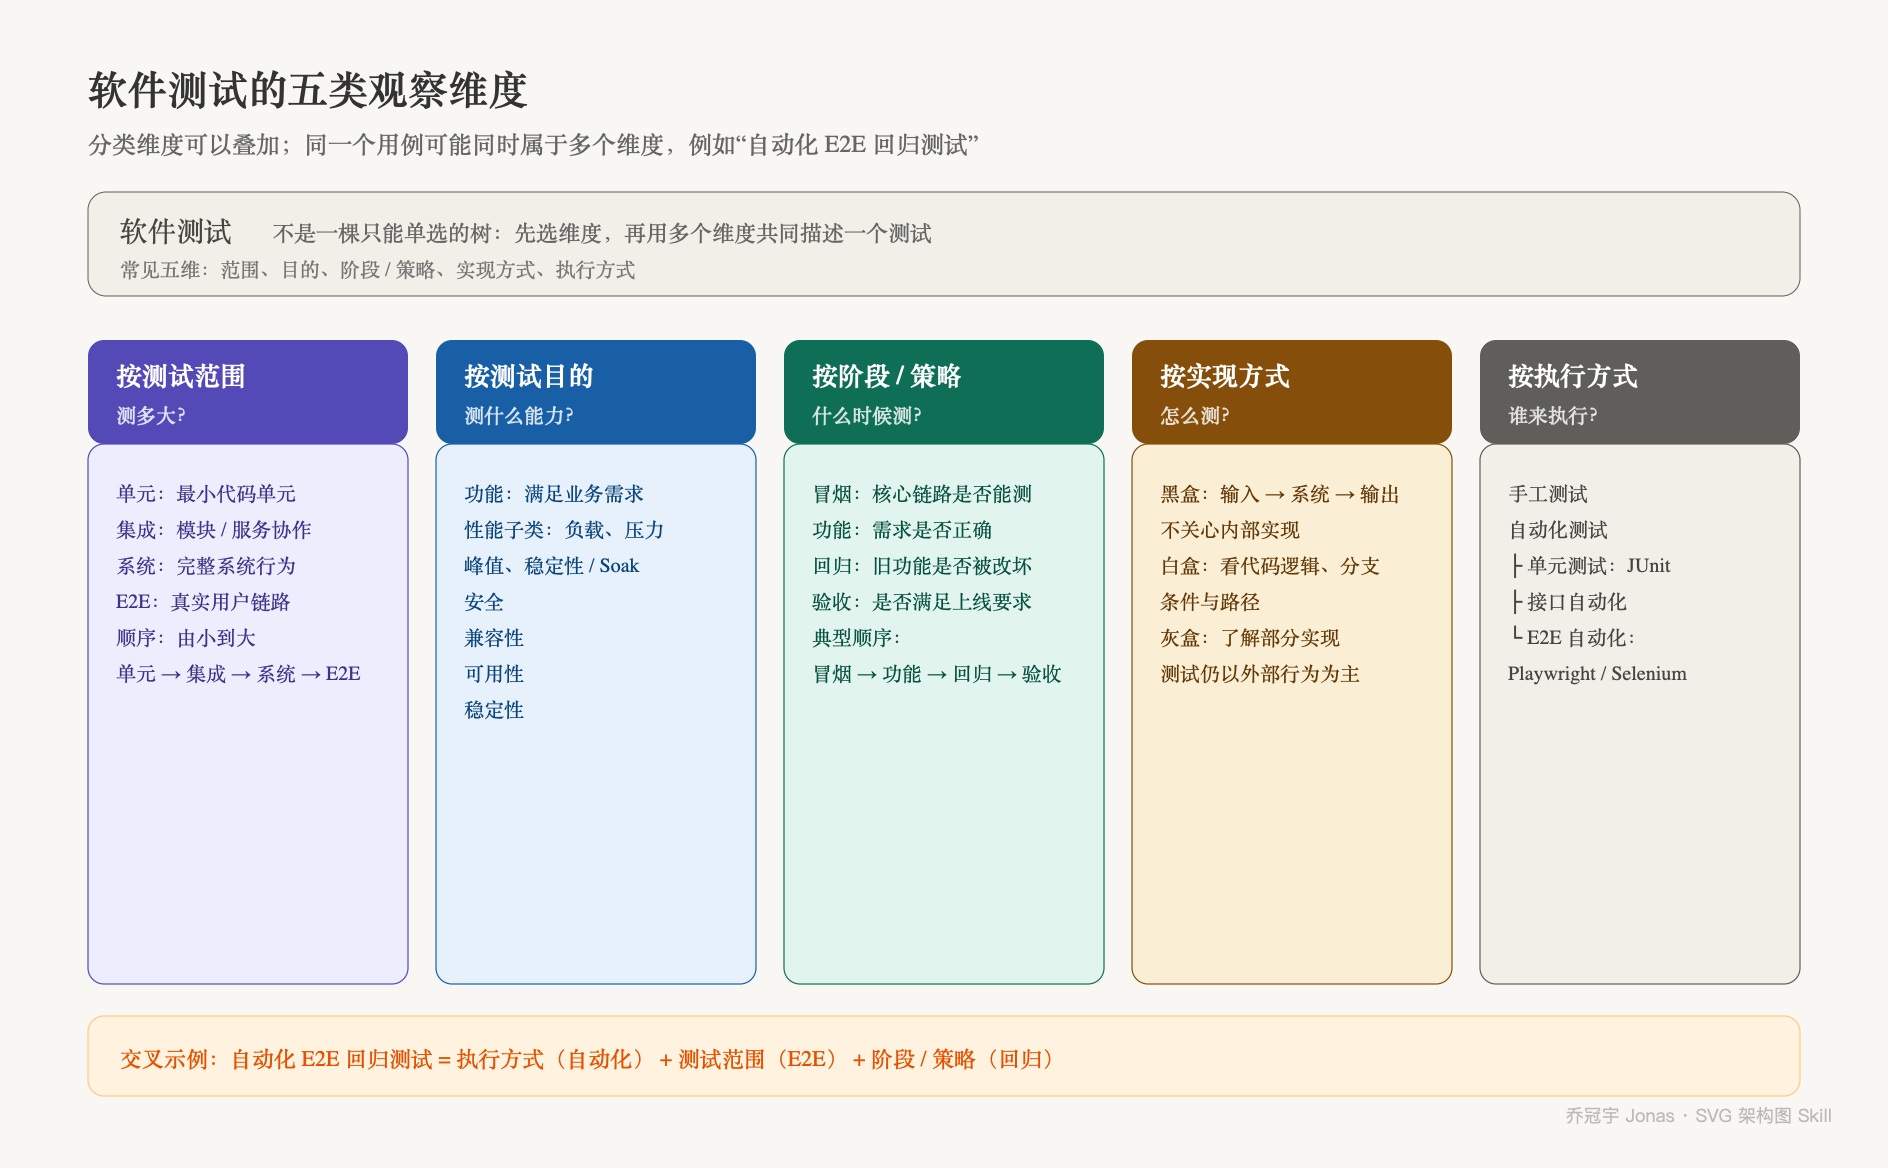Click the line 冒烟: 核心链路是否能测
This screenshot has width=1888, height=1168.
tap(922, 494)
